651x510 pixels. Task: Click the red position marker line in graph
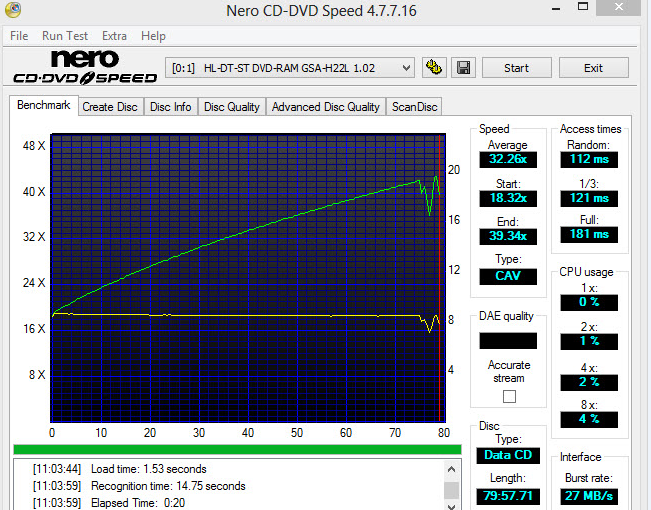tap(440, 277)
